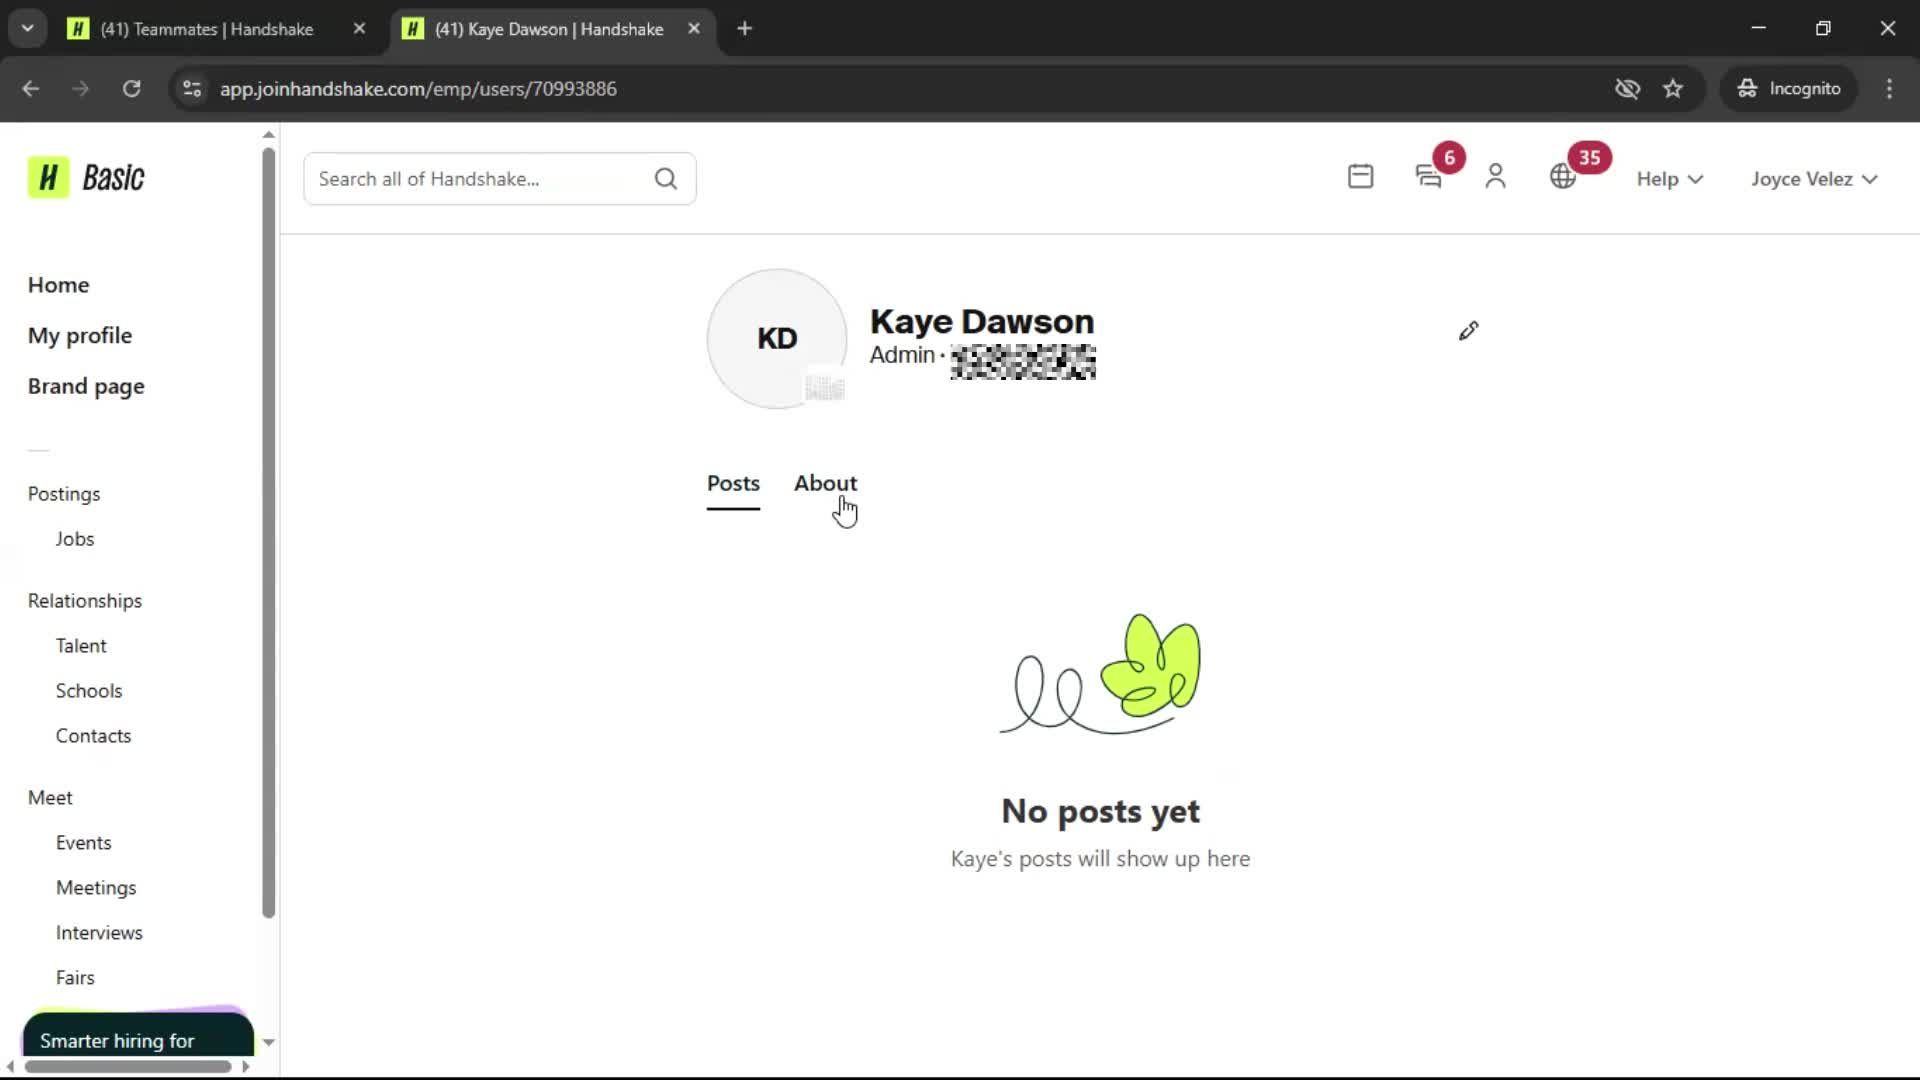This screenshot has width=1920, height=1080.
Task: Open globe notifications icon with 35 badge
Action: point(1563,177)
